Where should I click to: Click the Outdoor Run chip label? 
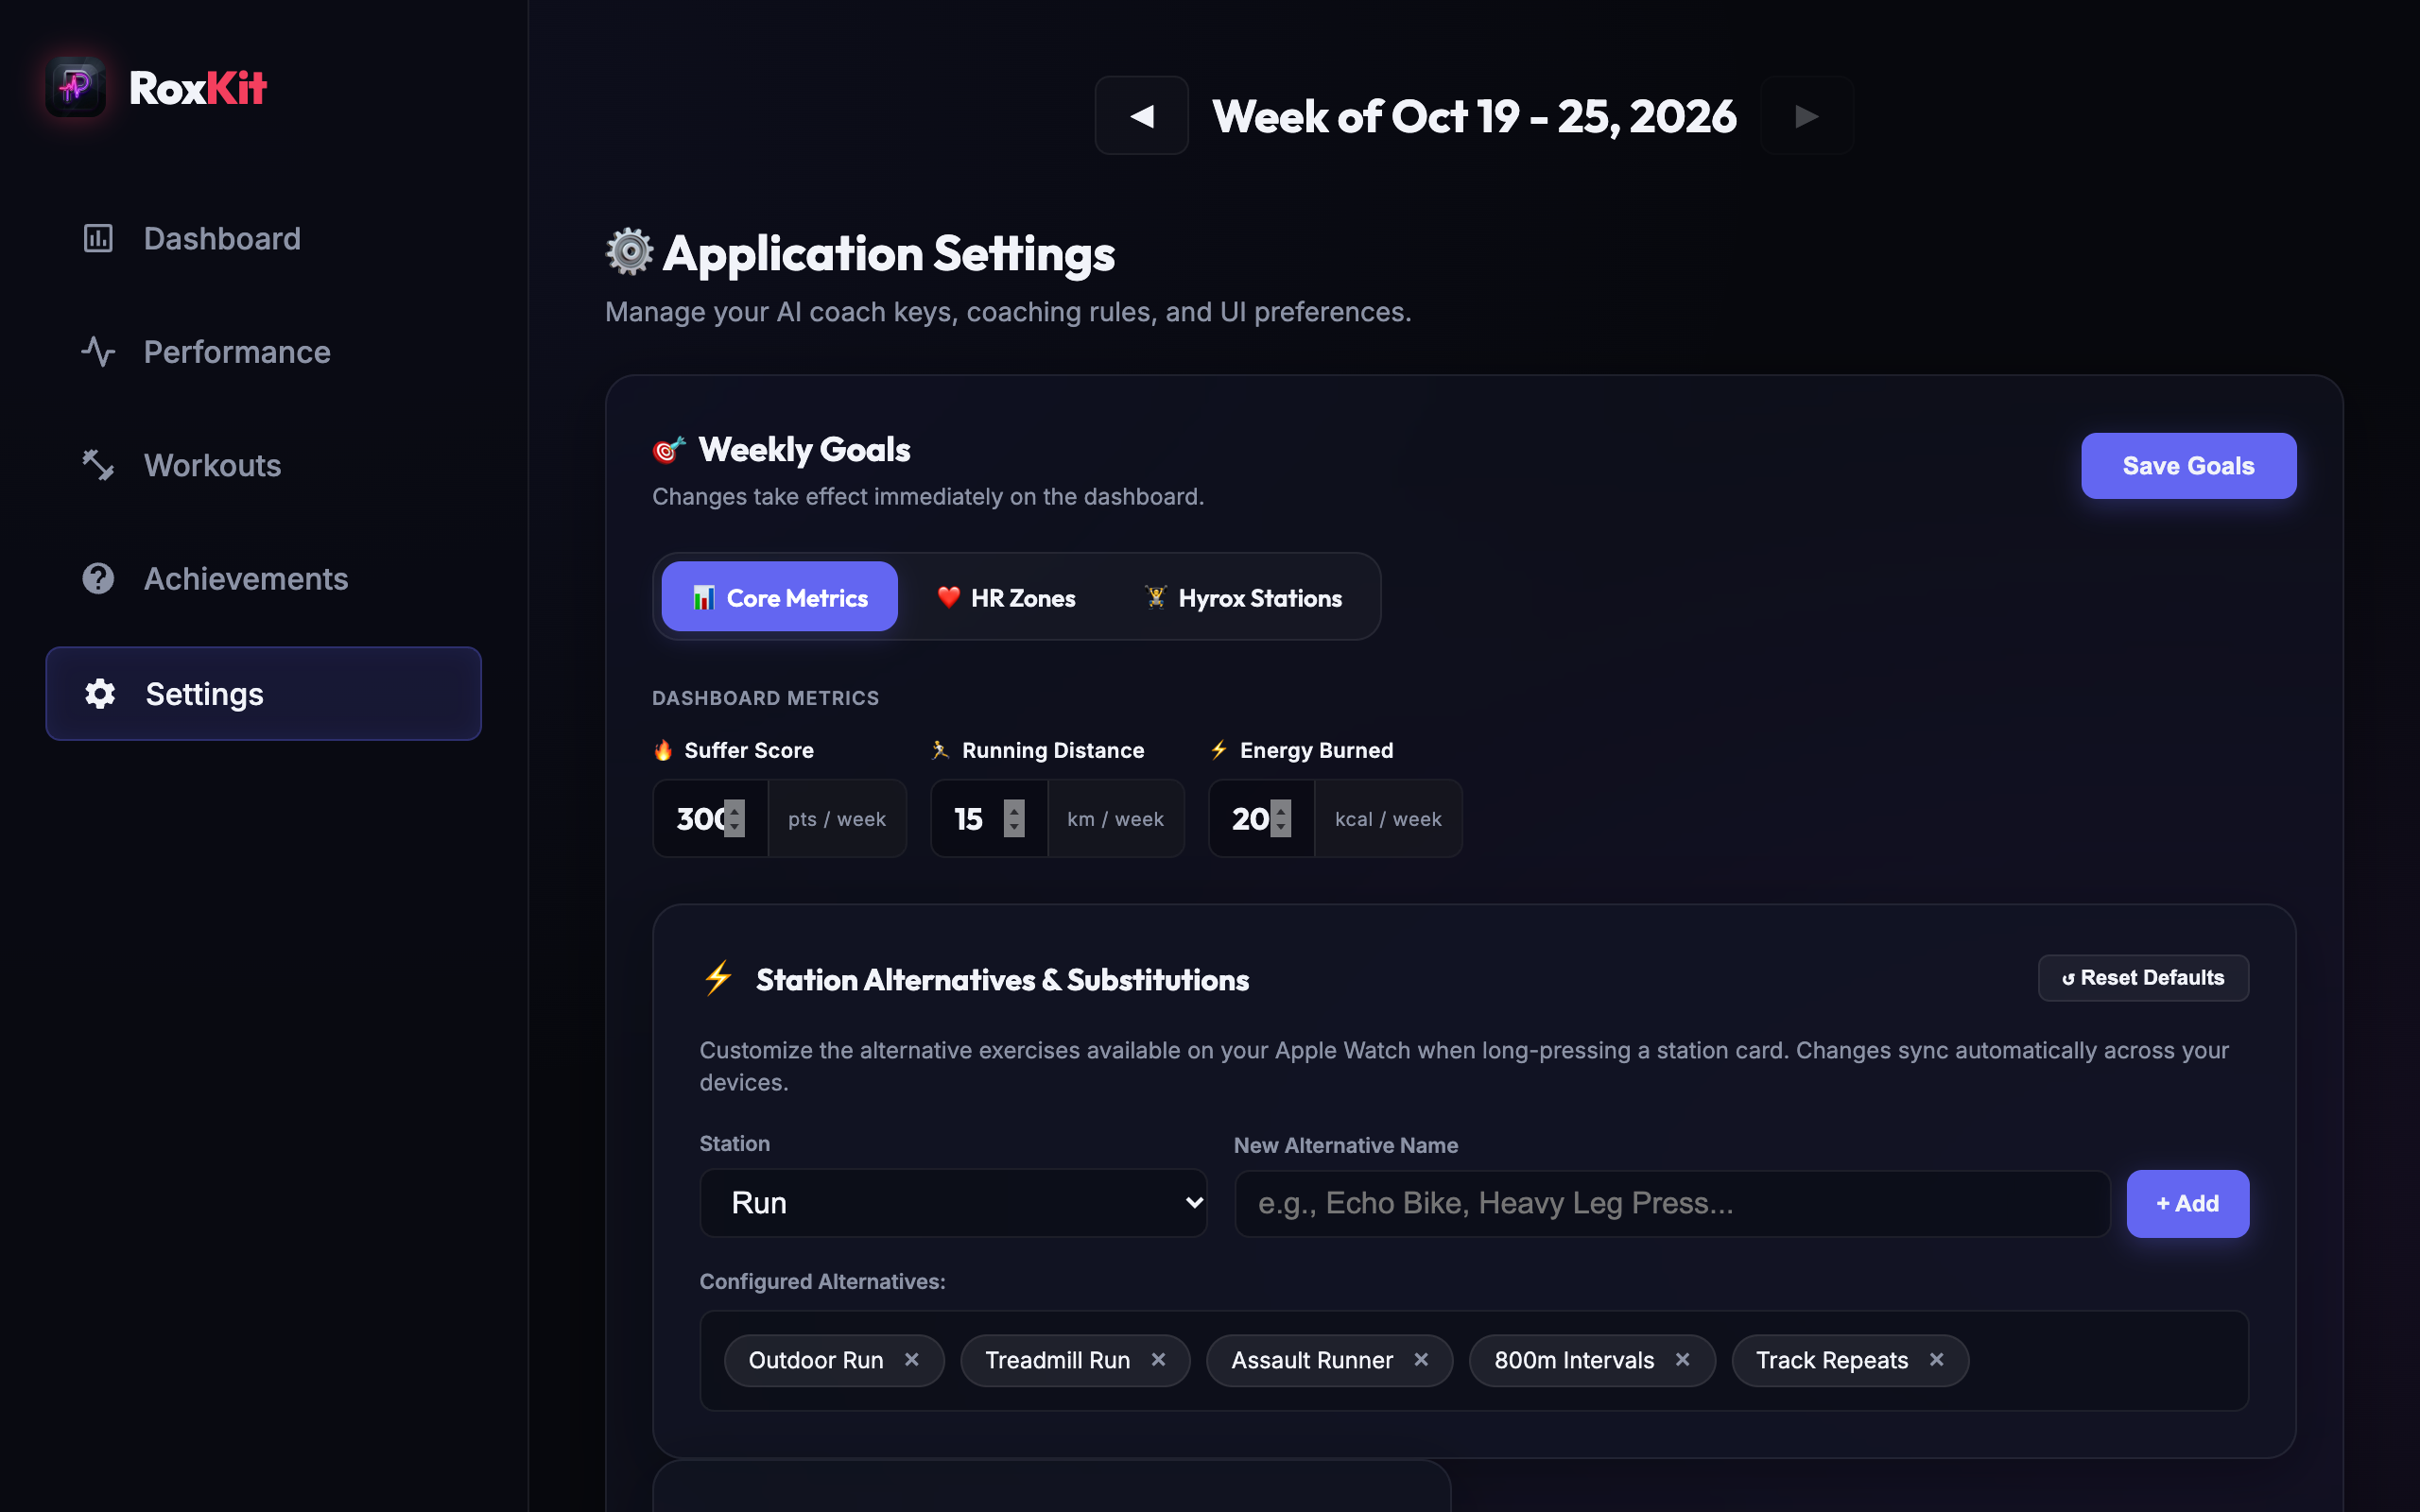click(815, 1360)
